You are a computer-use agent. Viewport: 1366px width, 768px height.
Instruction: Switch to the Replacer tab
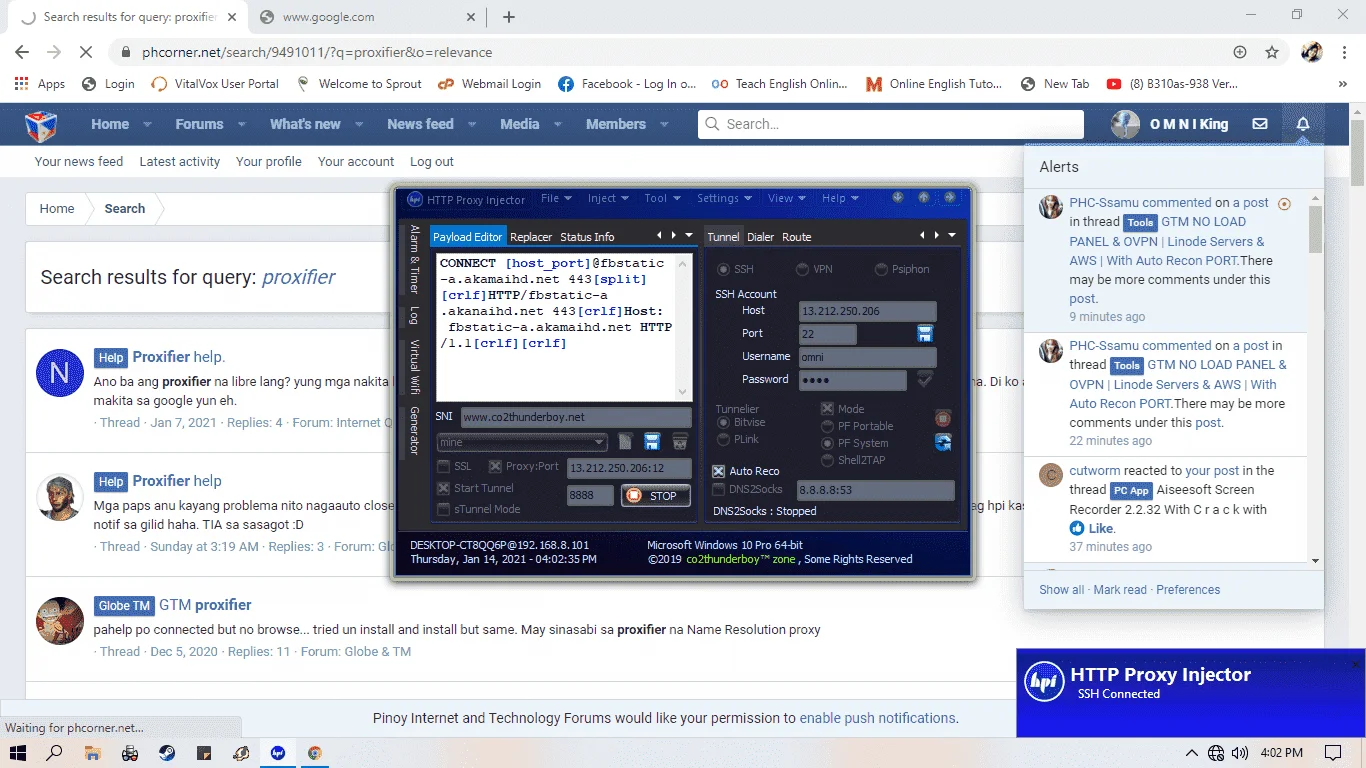point(531,237)
